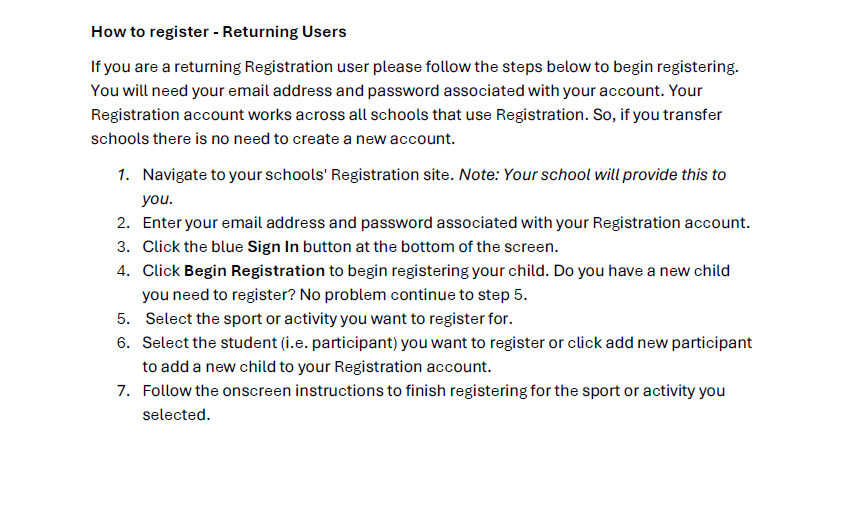852x511 pixels.
Task: Click list number 5 marker
Action: click(123, 319)
